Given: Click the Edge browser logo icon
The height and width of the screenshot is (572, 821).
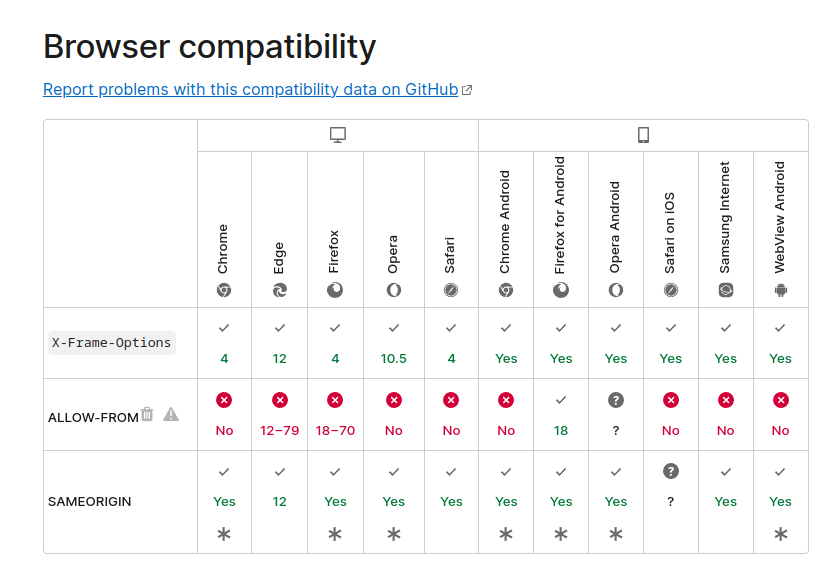Looking at the screenshot, I should click(280, 290).
